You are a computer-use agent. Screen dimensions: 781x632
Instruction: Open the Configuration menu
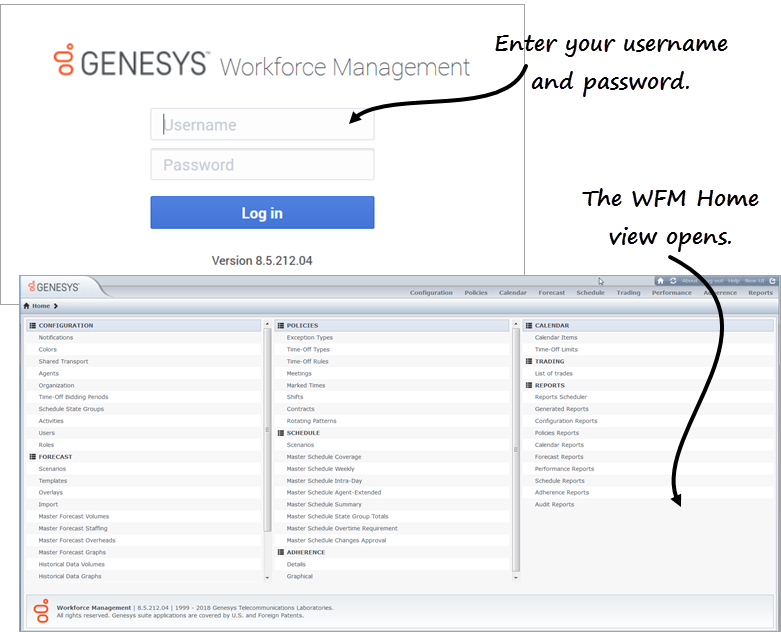[431, 293]
